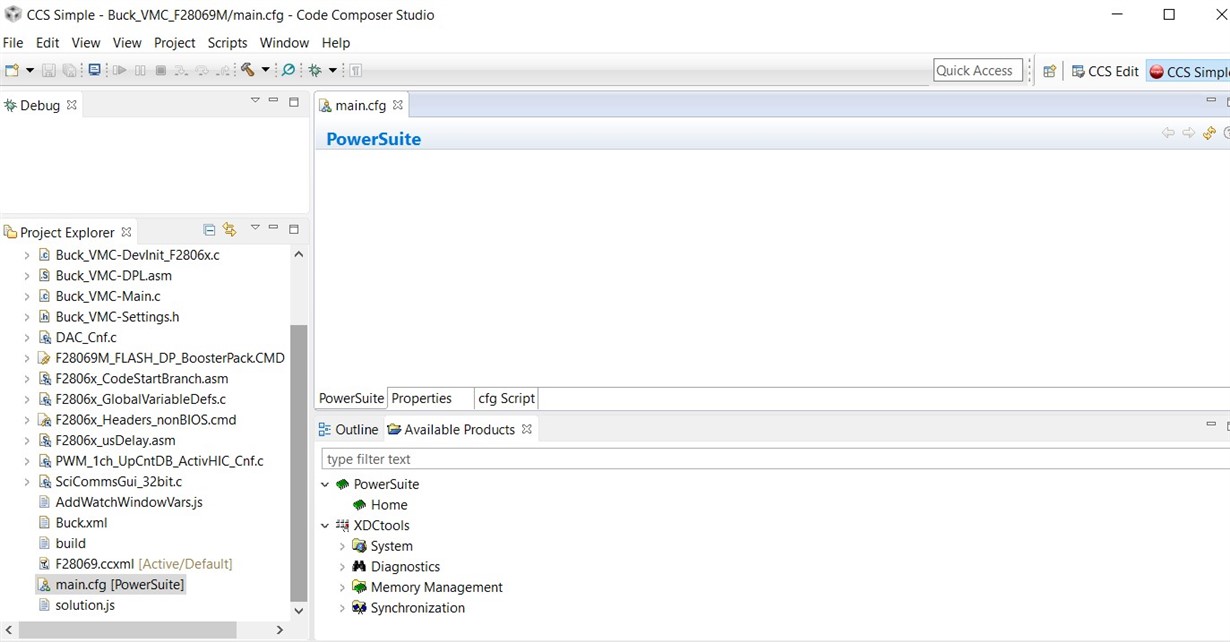Image resolution: width=1230 pixels, height=642 pixels.
Task: Click the New wizard toolbar icon
Action: (x=12, y=70)
